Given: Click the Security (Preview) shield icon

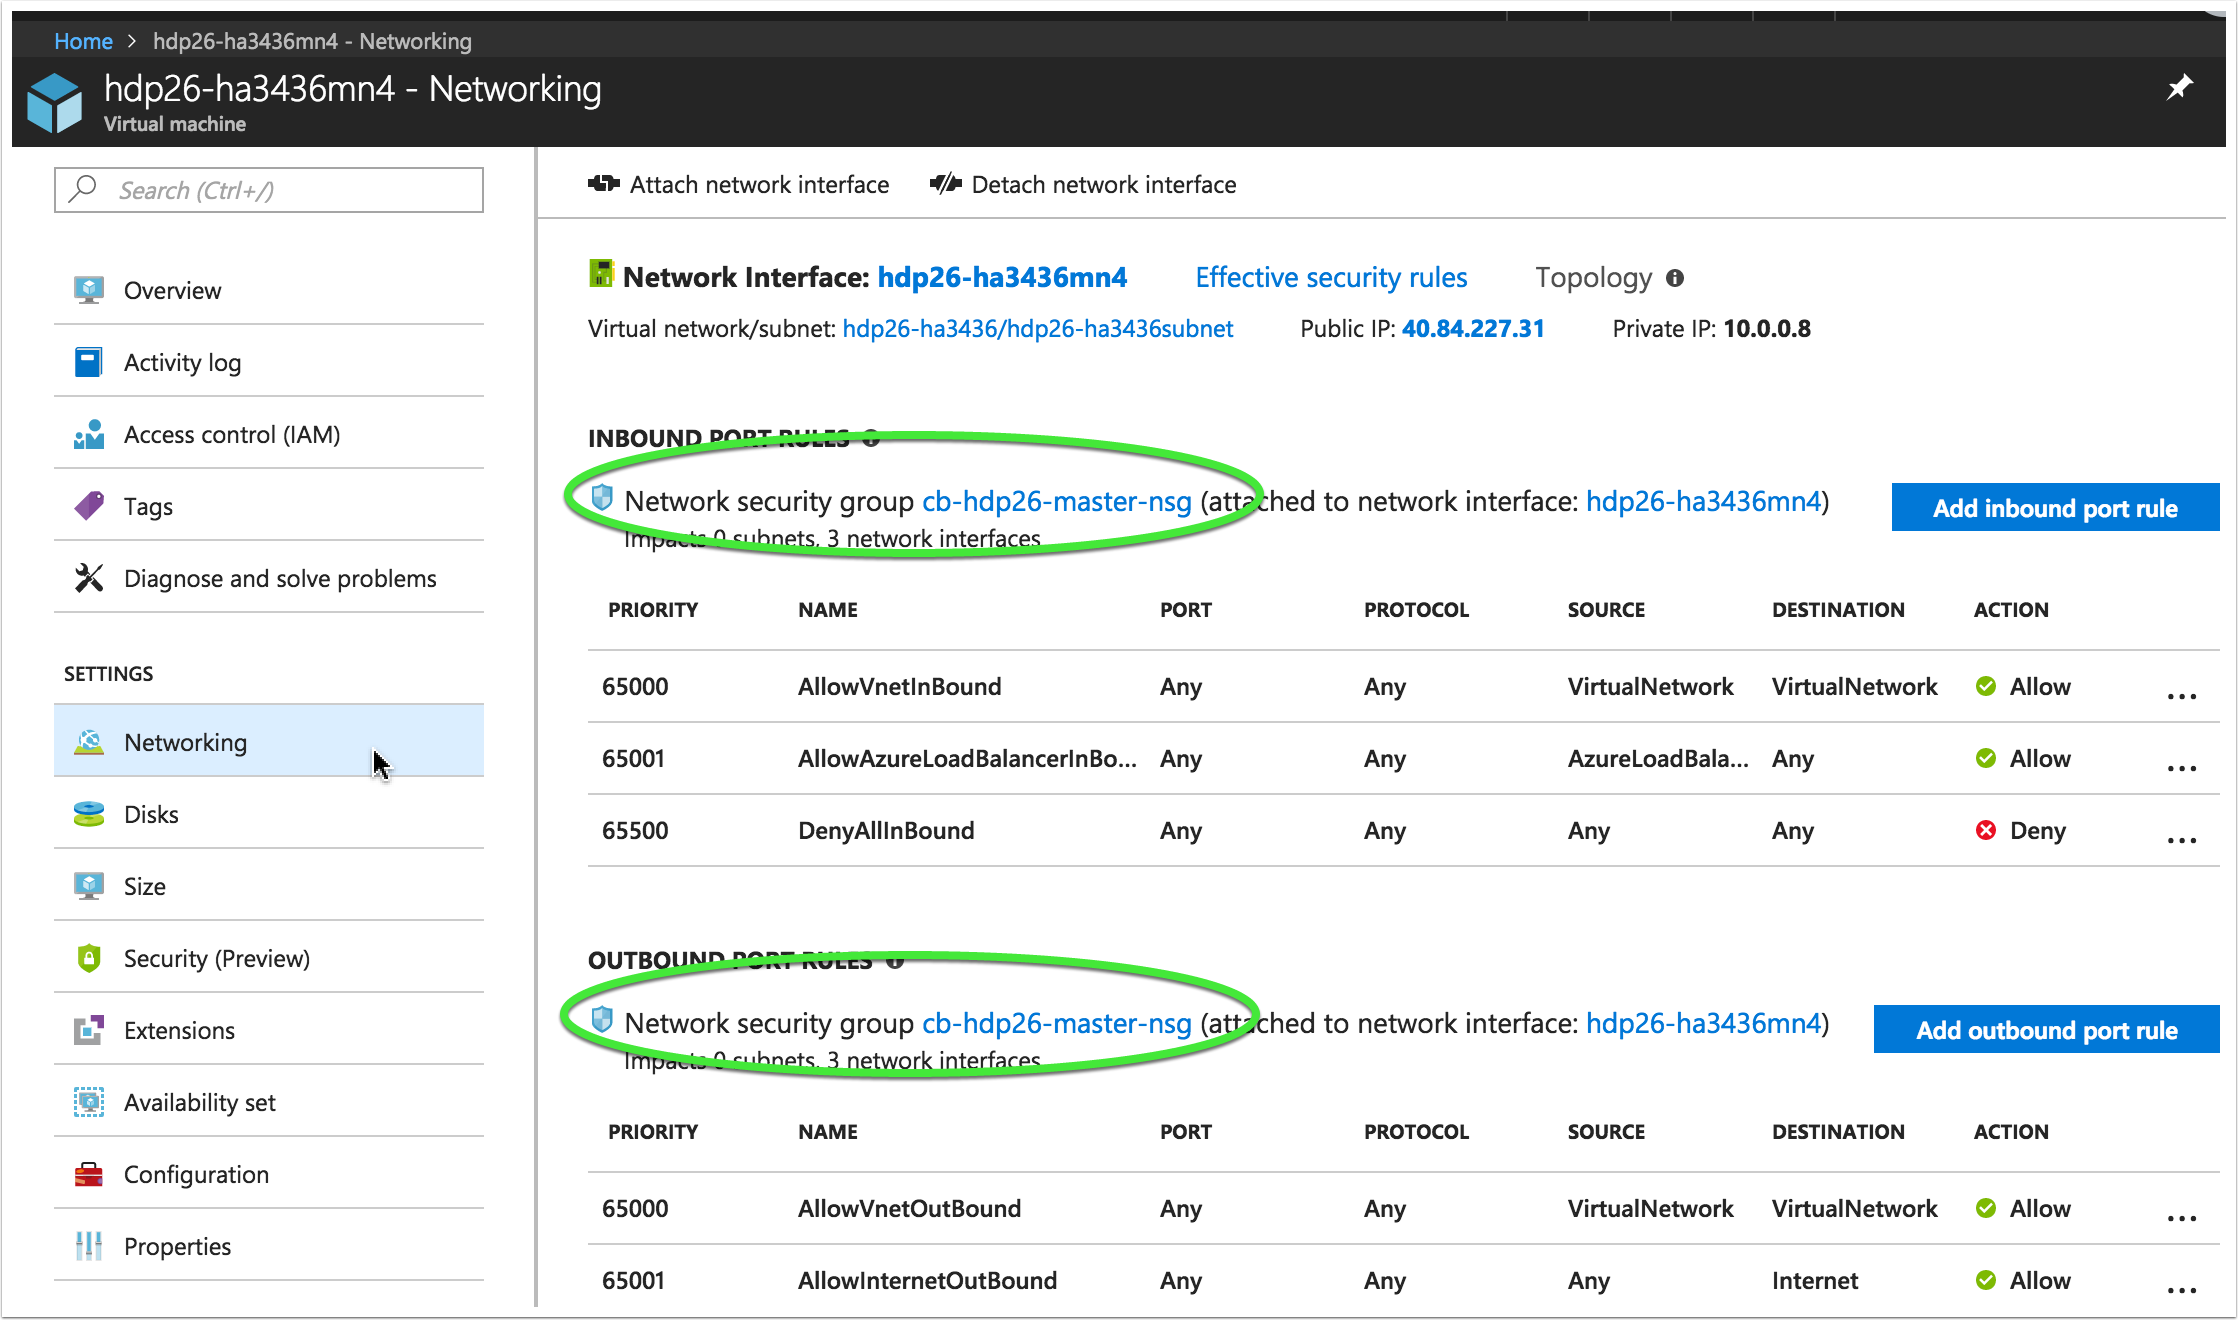Looking at the screenshot, I should (x=89, y=958).
